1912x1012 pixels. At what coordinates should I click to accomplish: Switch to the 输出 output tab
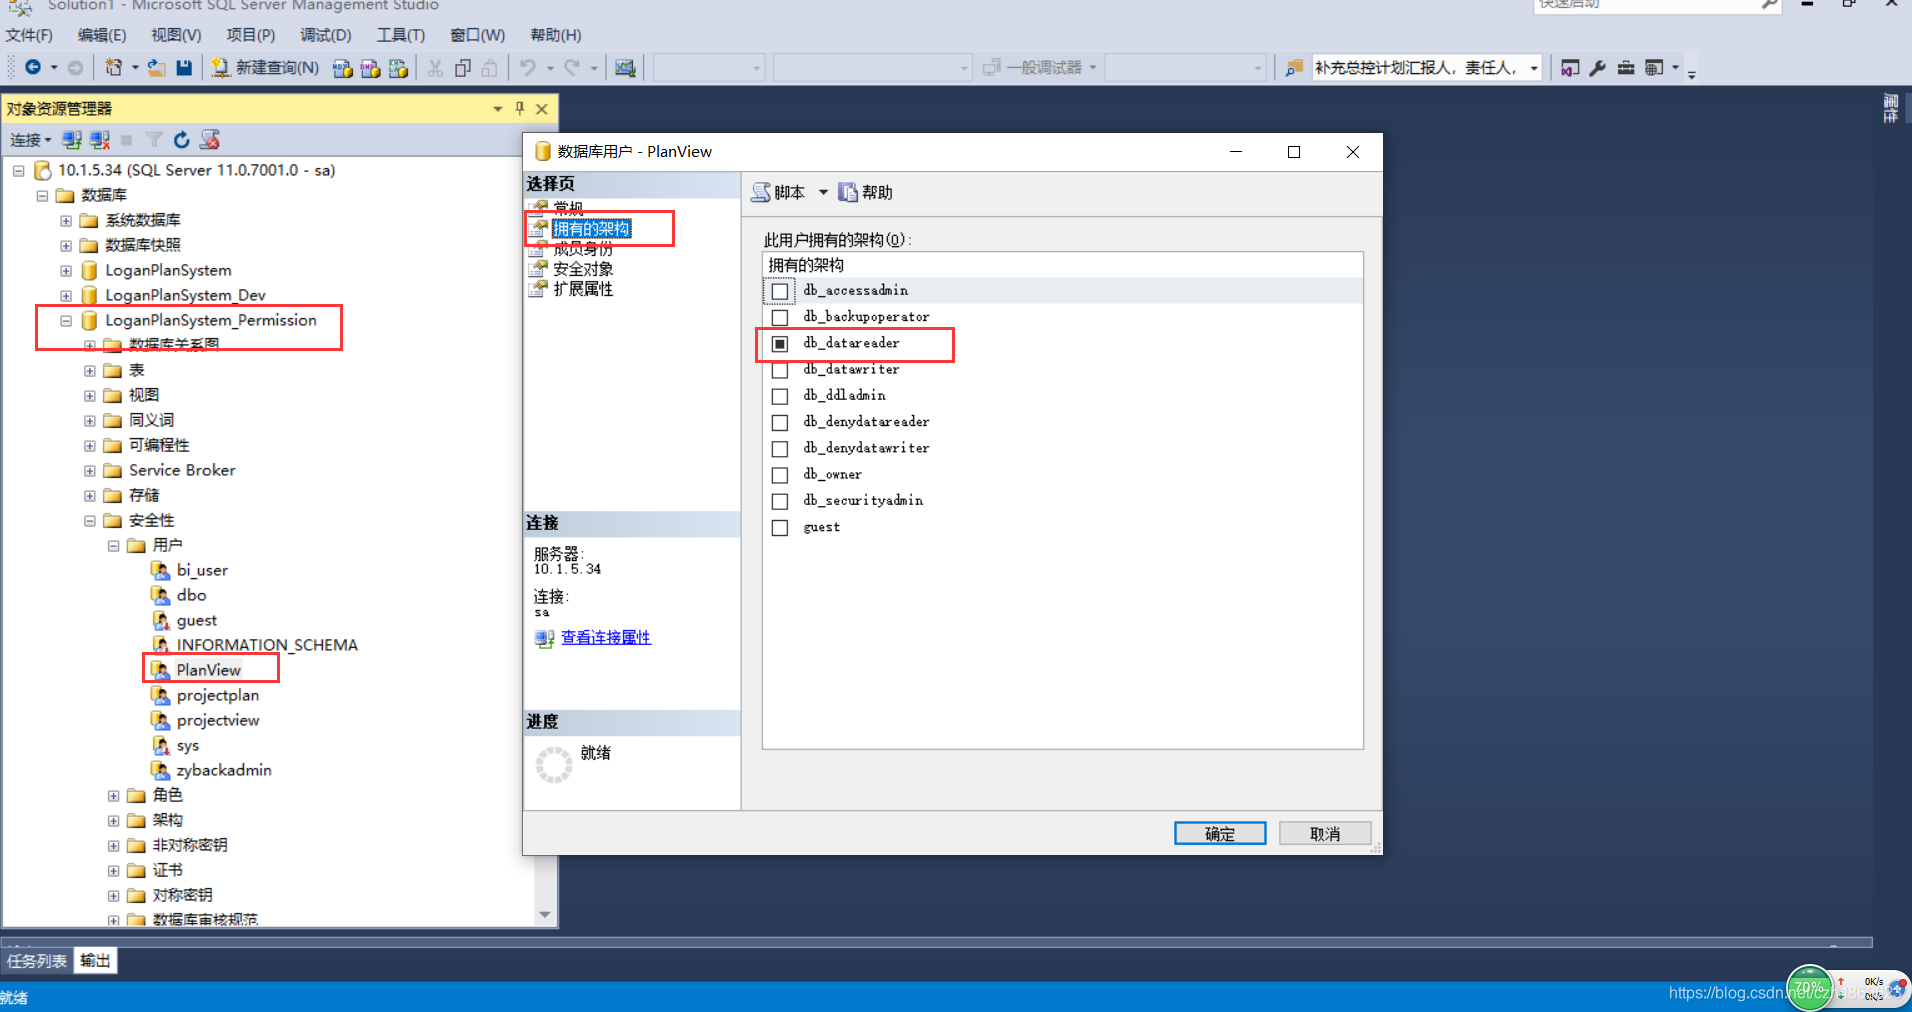pos(96,961)
